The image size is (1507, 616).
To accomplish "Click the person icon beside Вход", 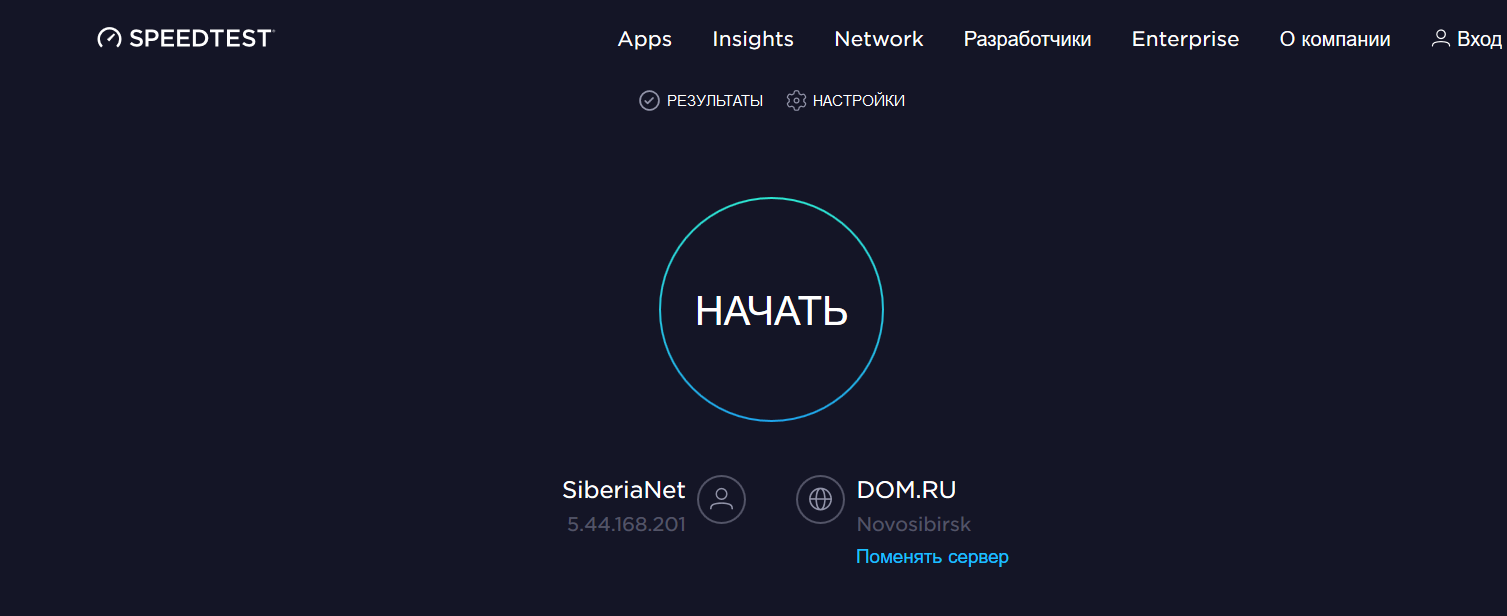I will pos(1441,39).
